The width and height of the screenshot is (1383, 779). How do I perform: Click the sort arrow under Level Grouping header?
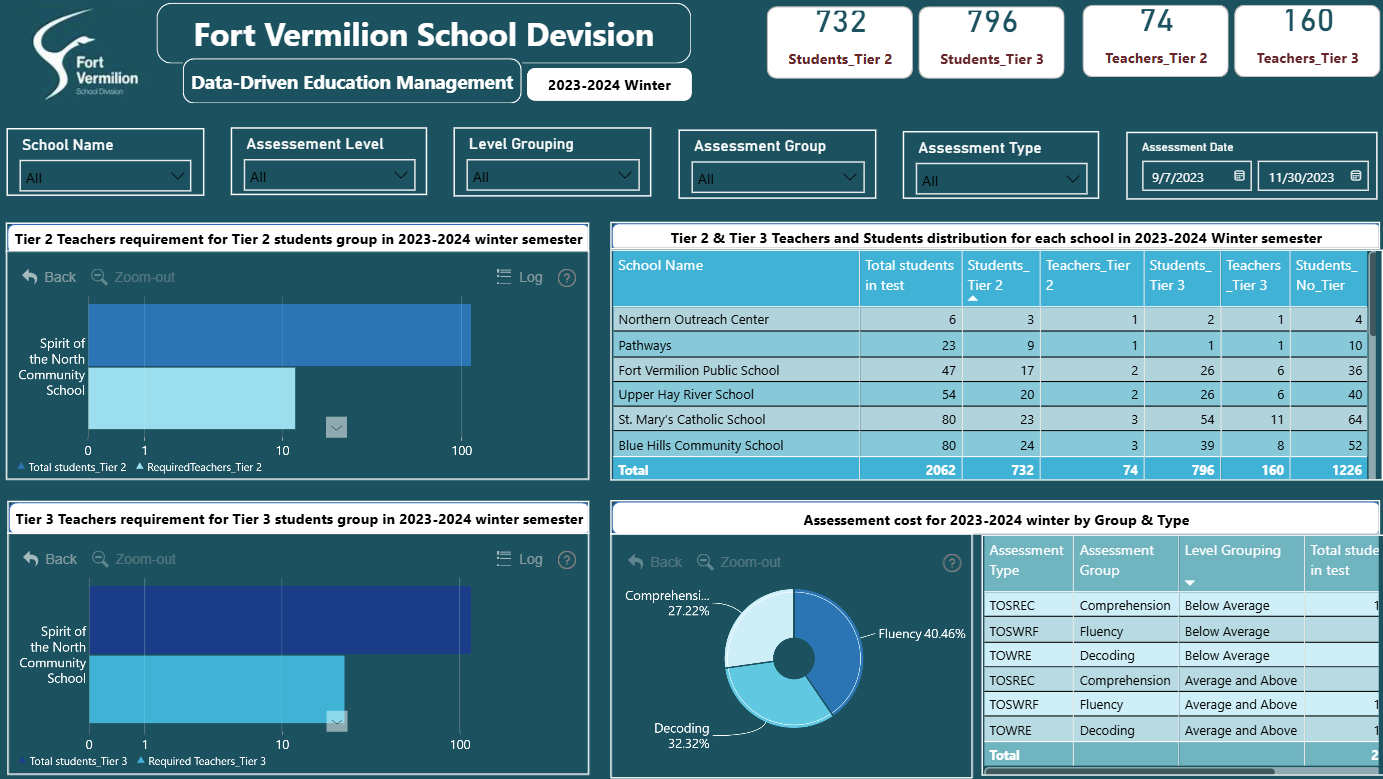(1190, 583)
